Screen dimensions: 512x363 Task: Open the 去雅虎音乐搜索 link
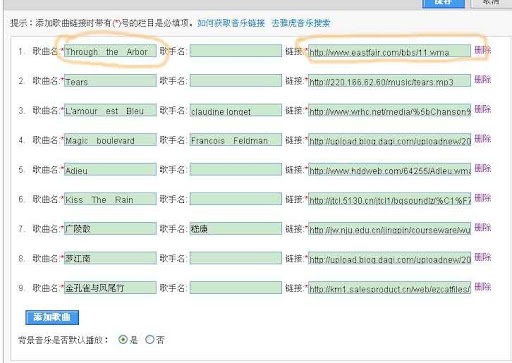point(301,23)
